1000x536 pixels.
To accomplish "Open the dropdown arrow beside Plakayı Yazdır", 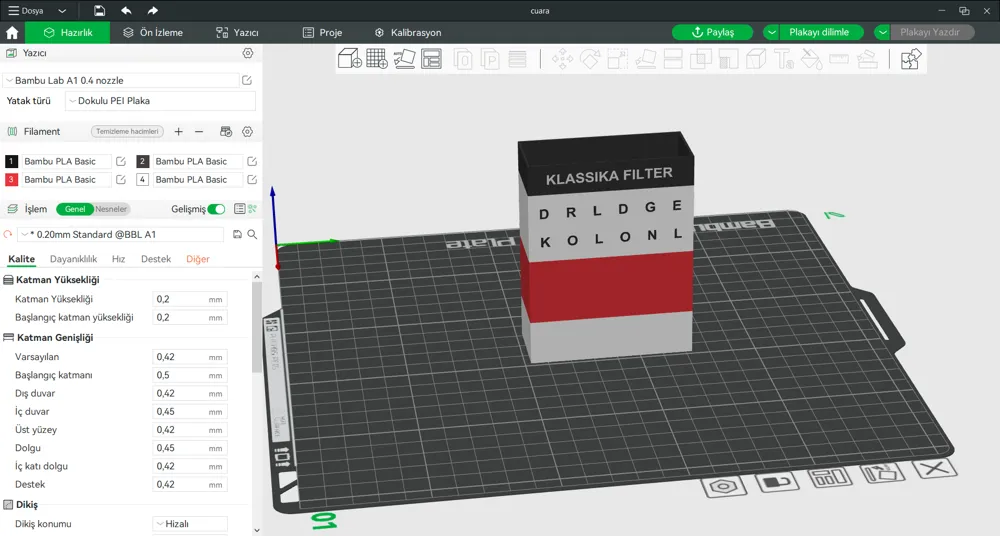I will 883,33.
